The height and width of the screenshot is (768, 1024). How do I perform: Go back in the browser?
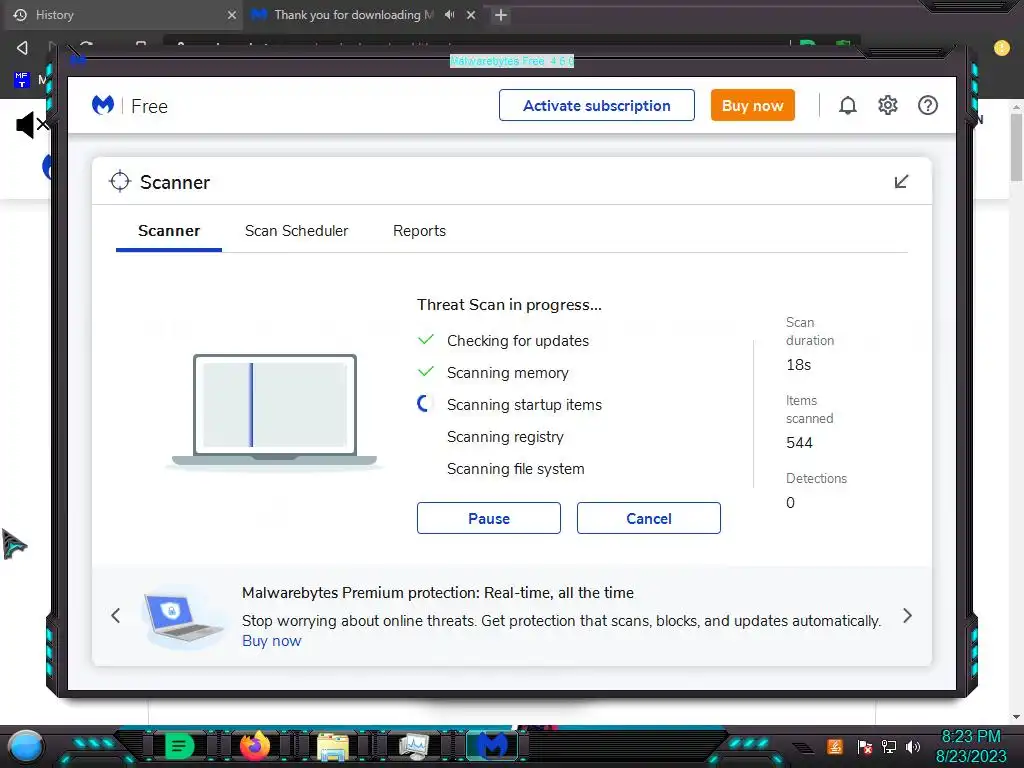(x=22, y=48)
